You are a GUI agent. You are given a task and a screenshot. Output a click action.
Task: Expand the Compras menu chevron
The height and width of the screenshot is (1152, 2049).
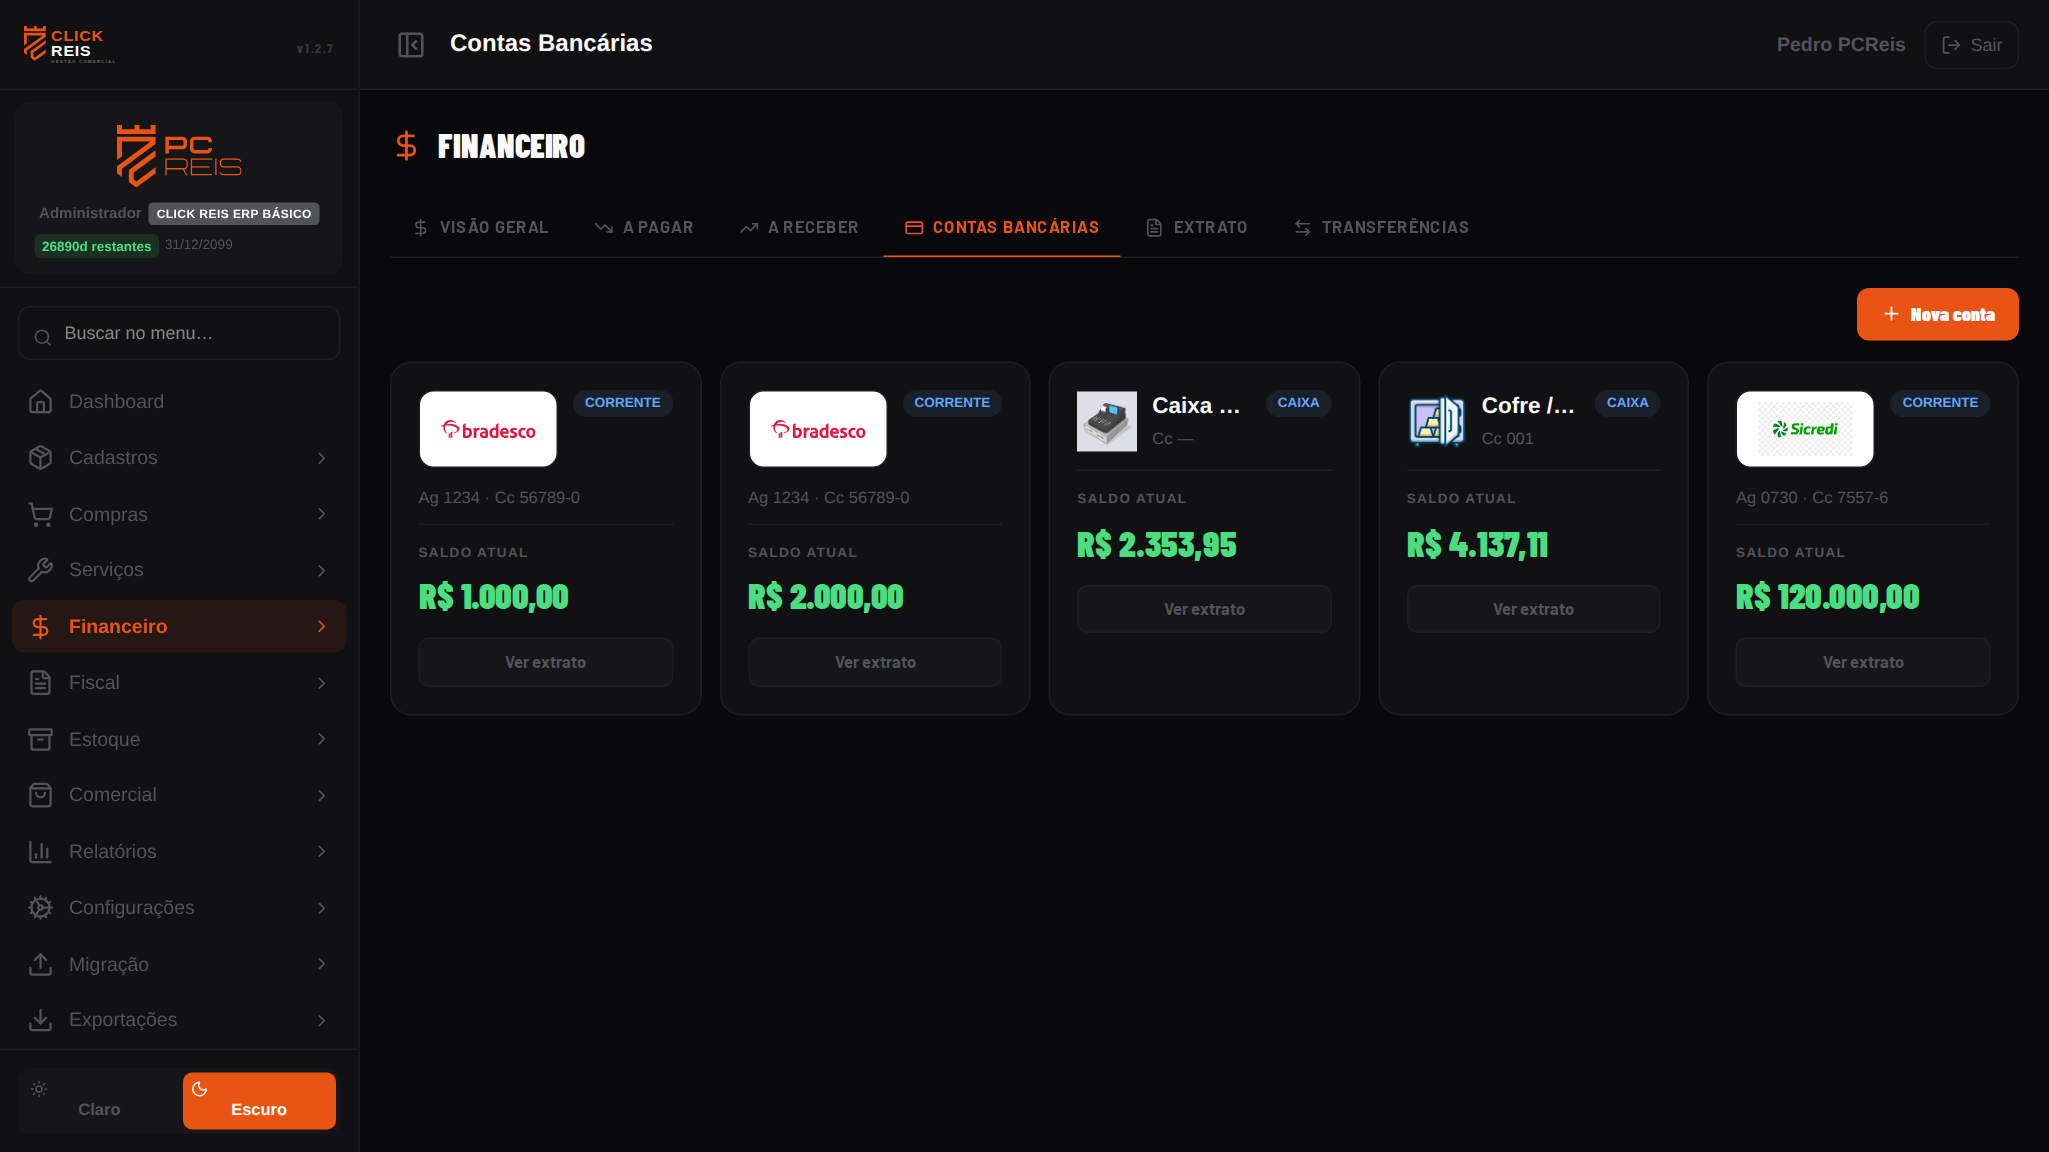coord(322,514)
